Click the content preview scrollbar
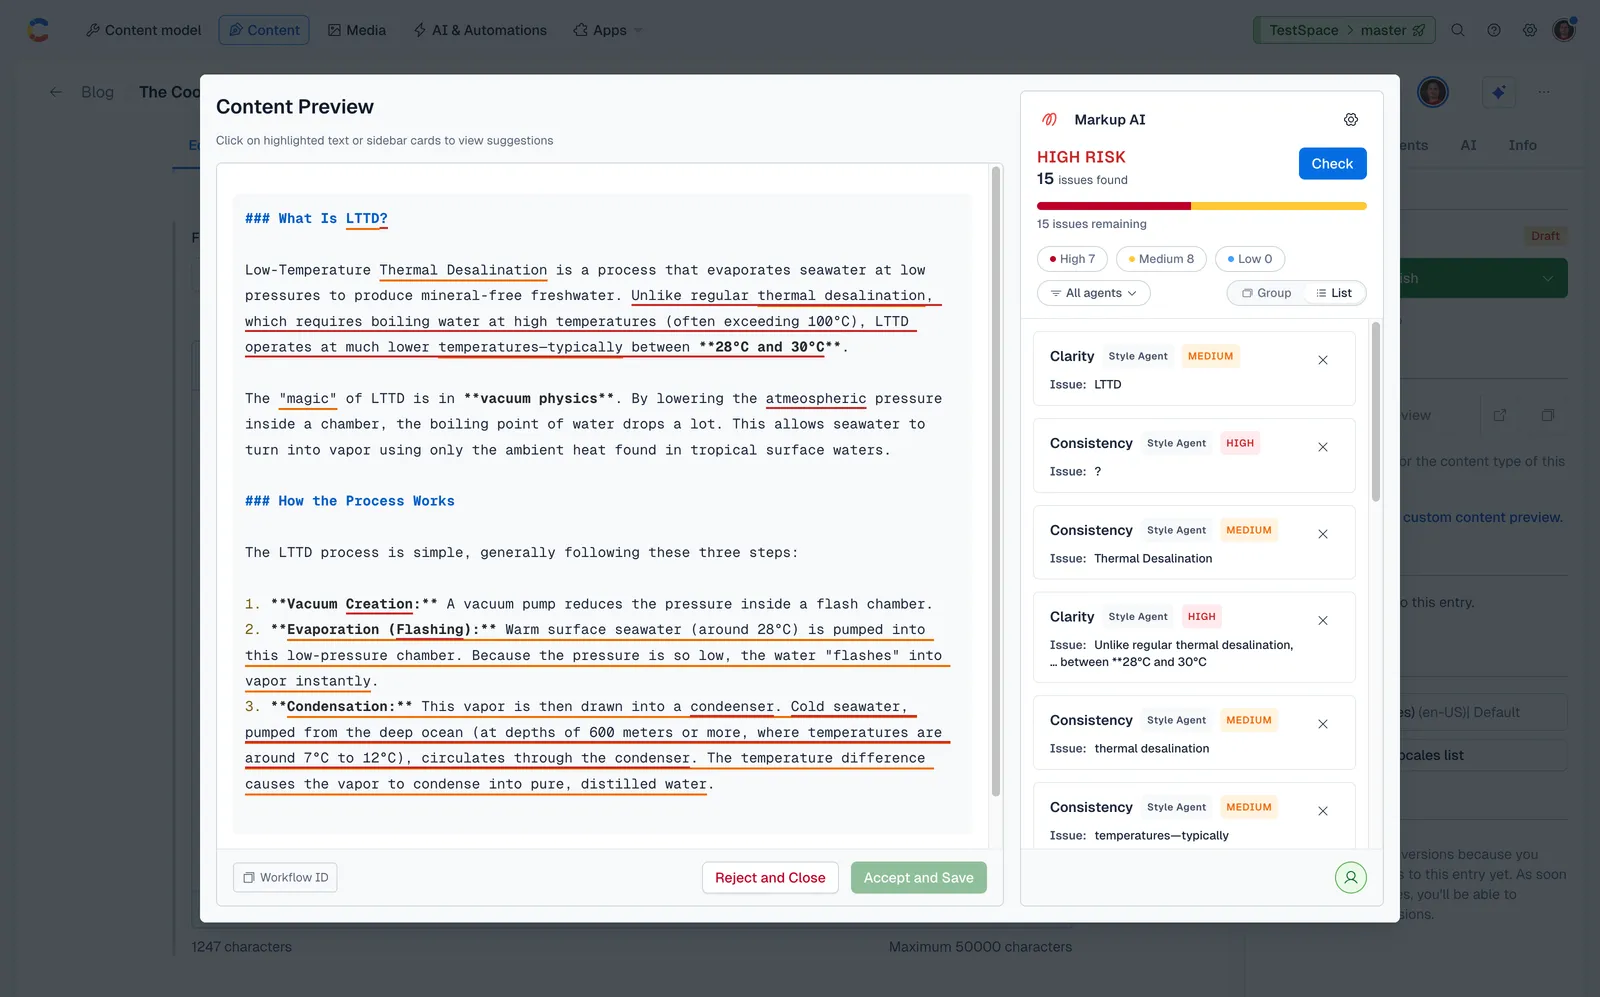 [x=996, y=482]
